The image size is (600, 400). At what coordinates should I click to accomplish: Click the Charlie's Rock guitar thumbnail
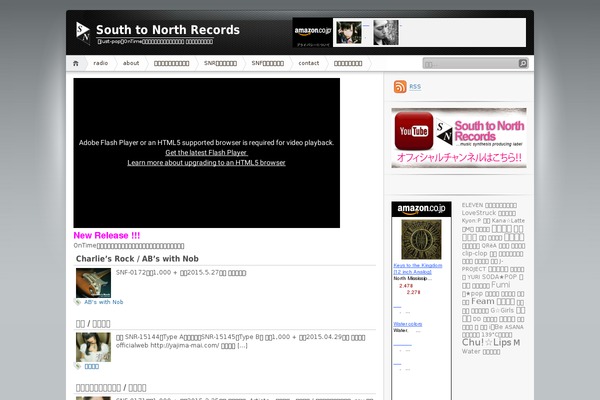tap(93, 283)
